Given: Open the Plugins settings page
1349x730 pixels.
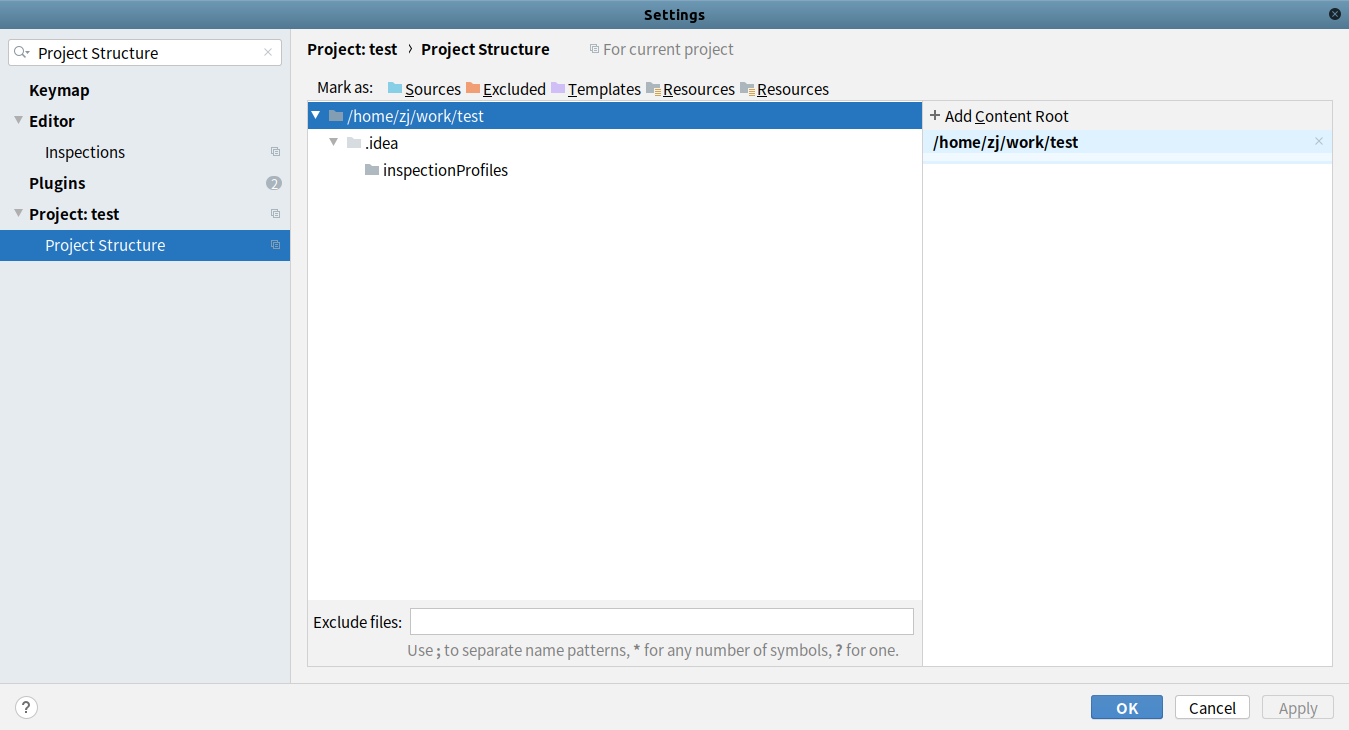Looking at the screenshot, I should (57, 183).
